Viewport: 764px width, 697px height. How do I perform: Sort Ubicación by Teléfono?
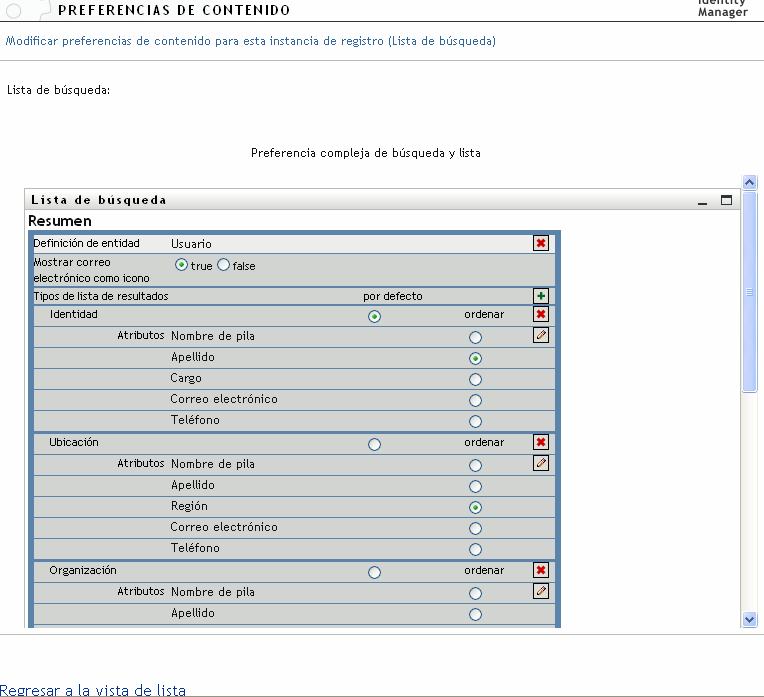pos(476,549)
